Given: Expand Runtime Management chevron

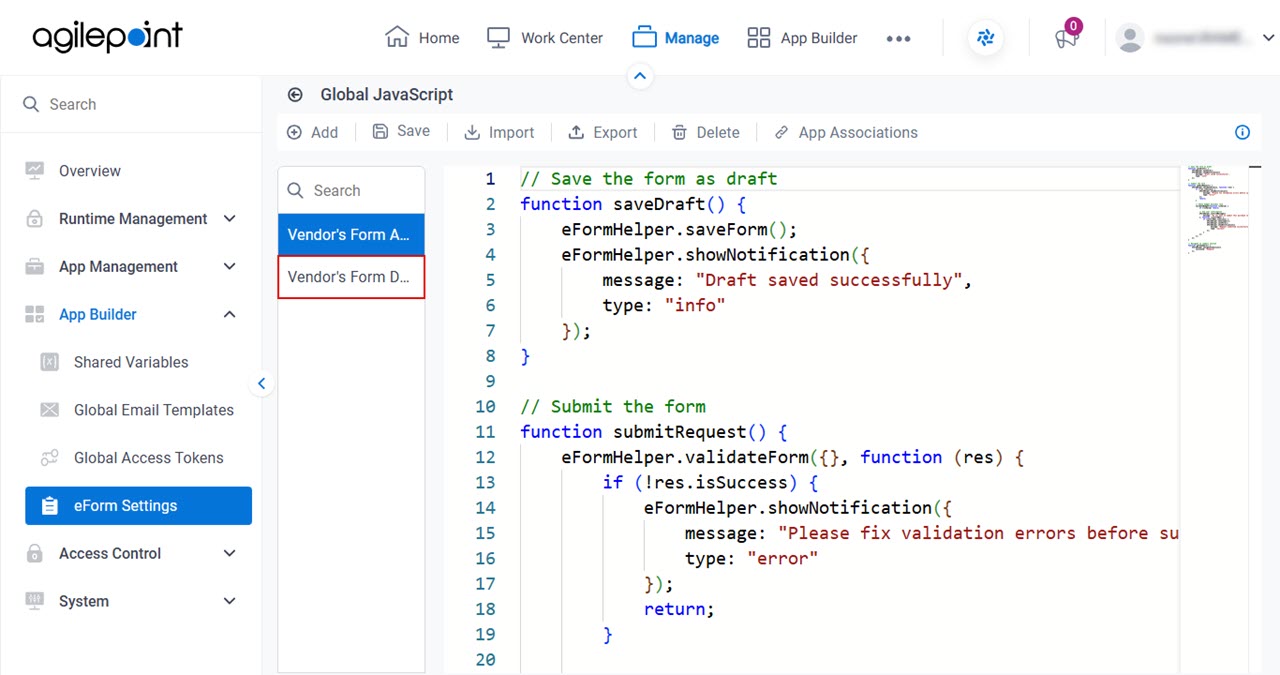Looking at the screenshot, I should 229,219.
